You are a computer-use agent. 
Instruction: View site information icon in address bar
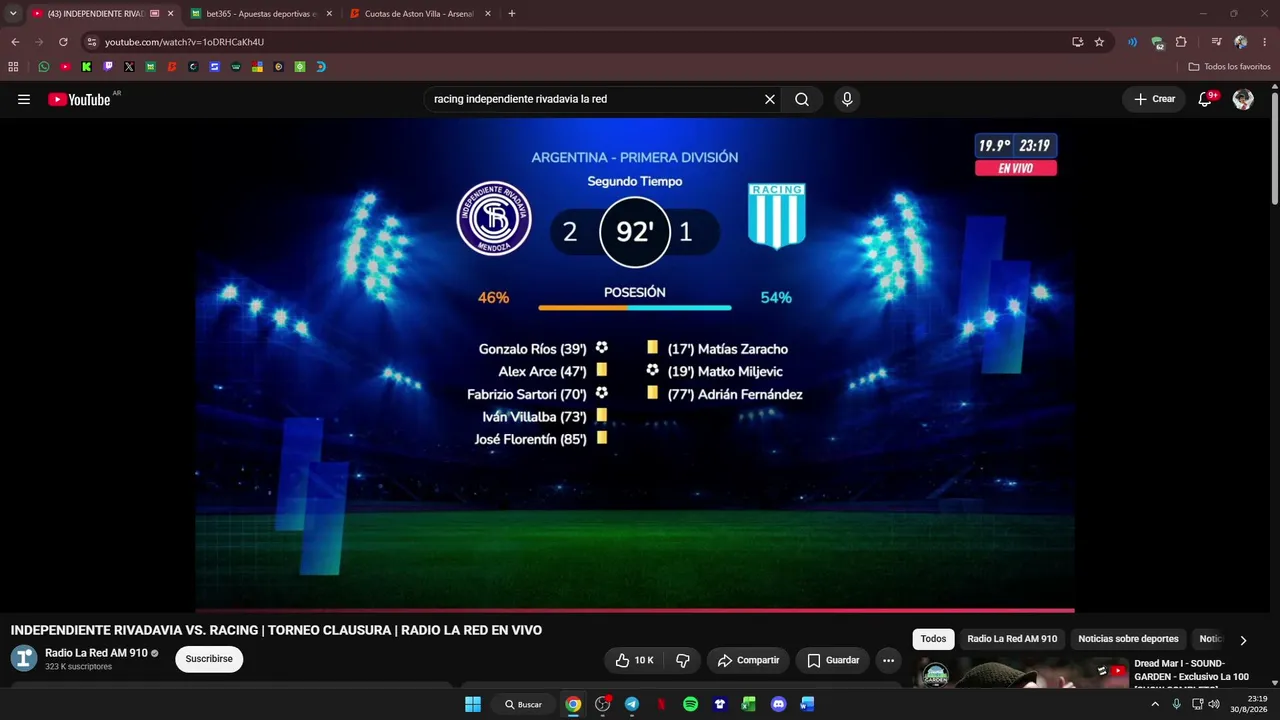click(x=91, y=42)
